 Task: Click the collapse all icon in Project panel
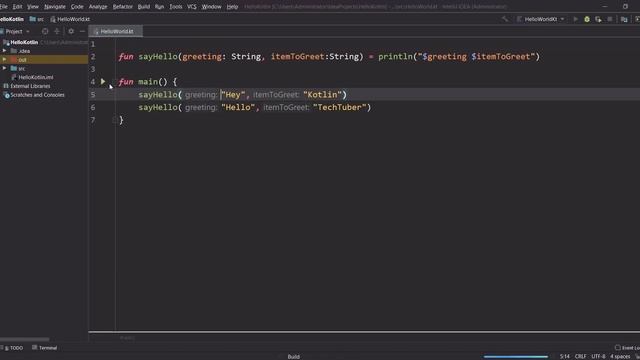pyautogui.click(x=57, y=31)
